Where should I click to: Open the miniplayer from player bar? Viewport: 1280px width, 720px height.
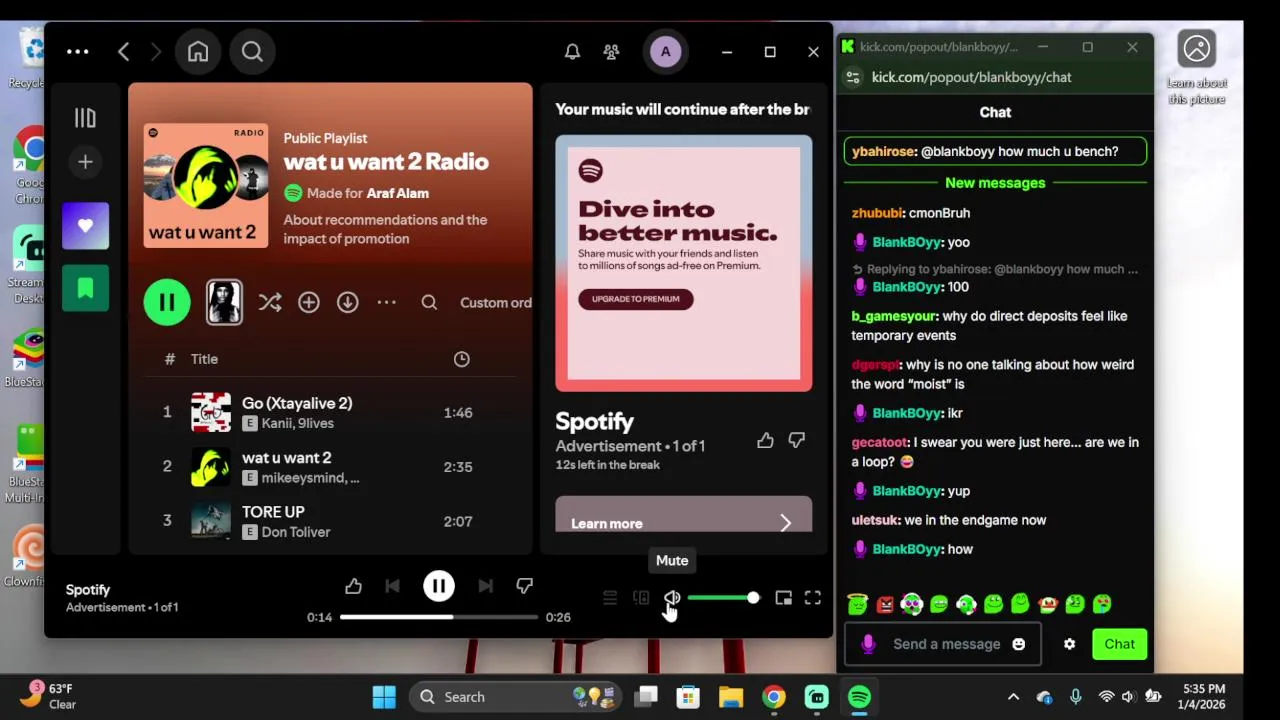(x=784, y=598)
